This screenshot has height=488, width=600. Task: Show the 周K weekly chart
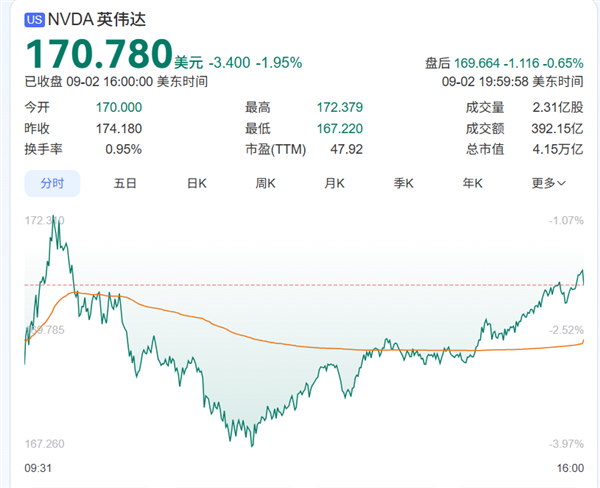click(265, 183)
